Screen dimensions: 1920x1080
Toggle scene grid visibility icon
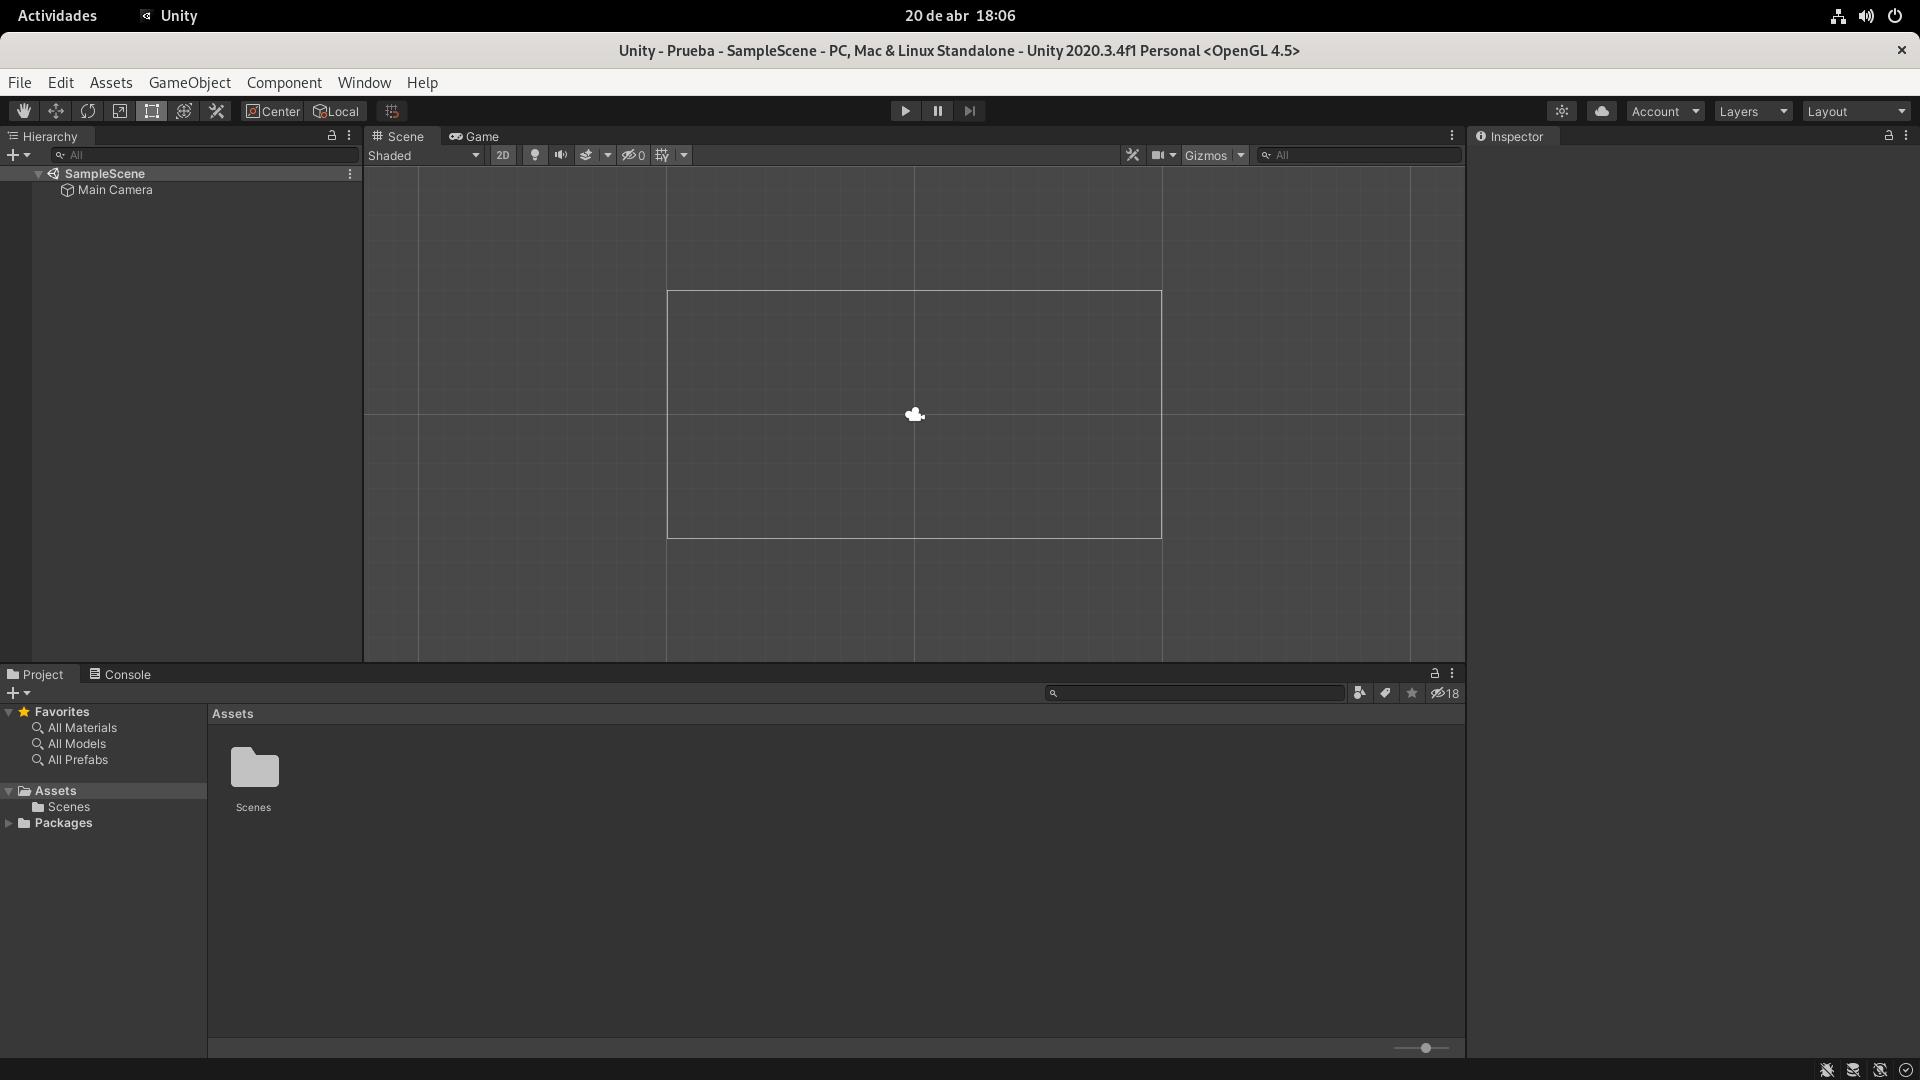(662, 155)
